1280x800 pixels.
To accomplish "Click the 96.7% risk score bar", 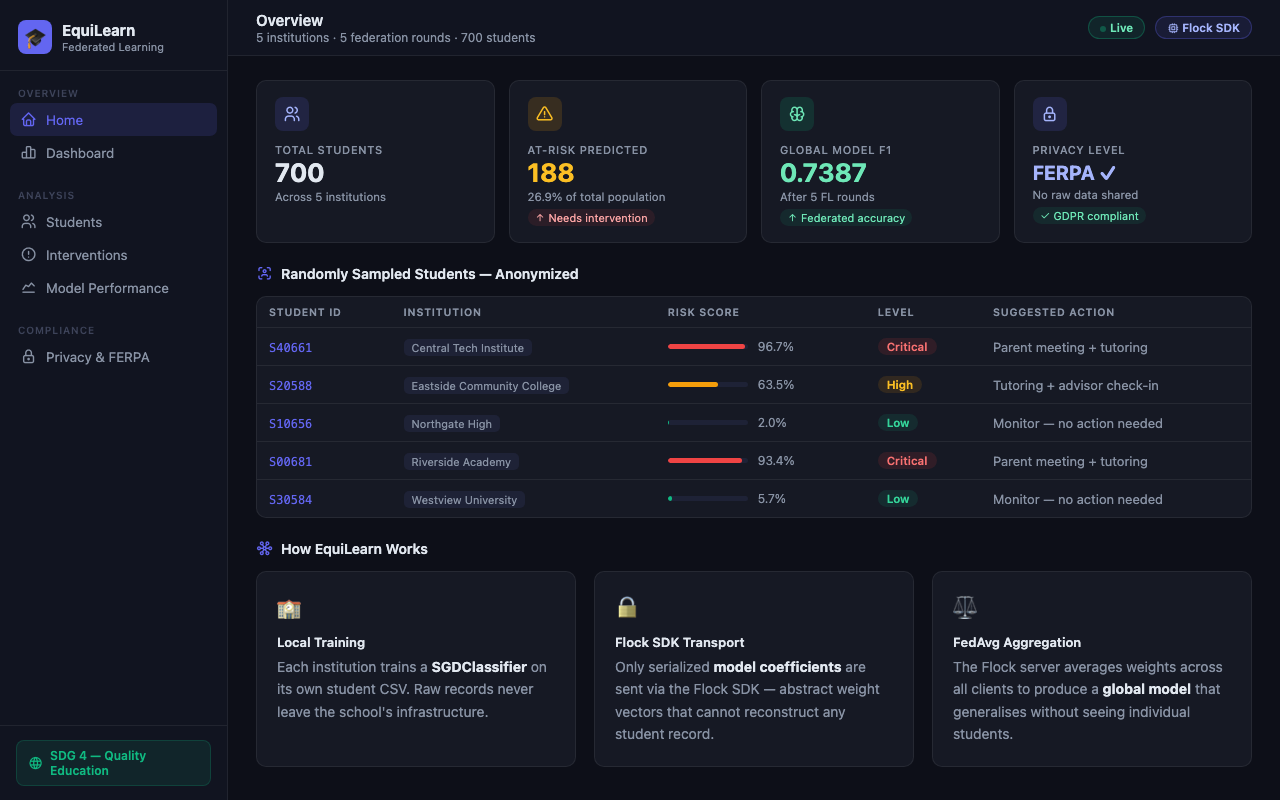I will (x=708, y=347).
